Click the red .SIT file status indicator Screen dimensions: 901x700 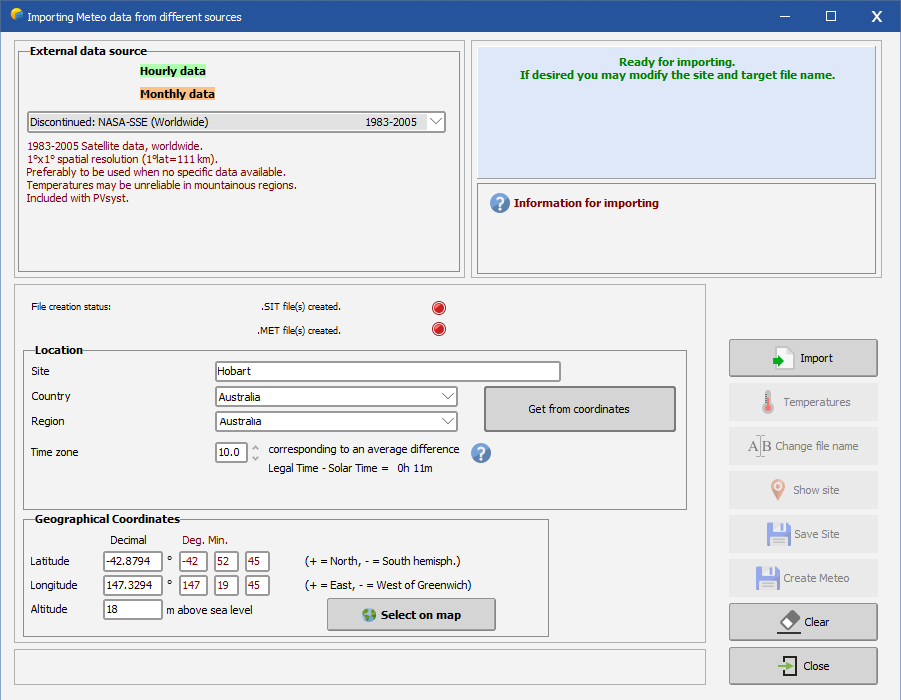coord(438,308)
